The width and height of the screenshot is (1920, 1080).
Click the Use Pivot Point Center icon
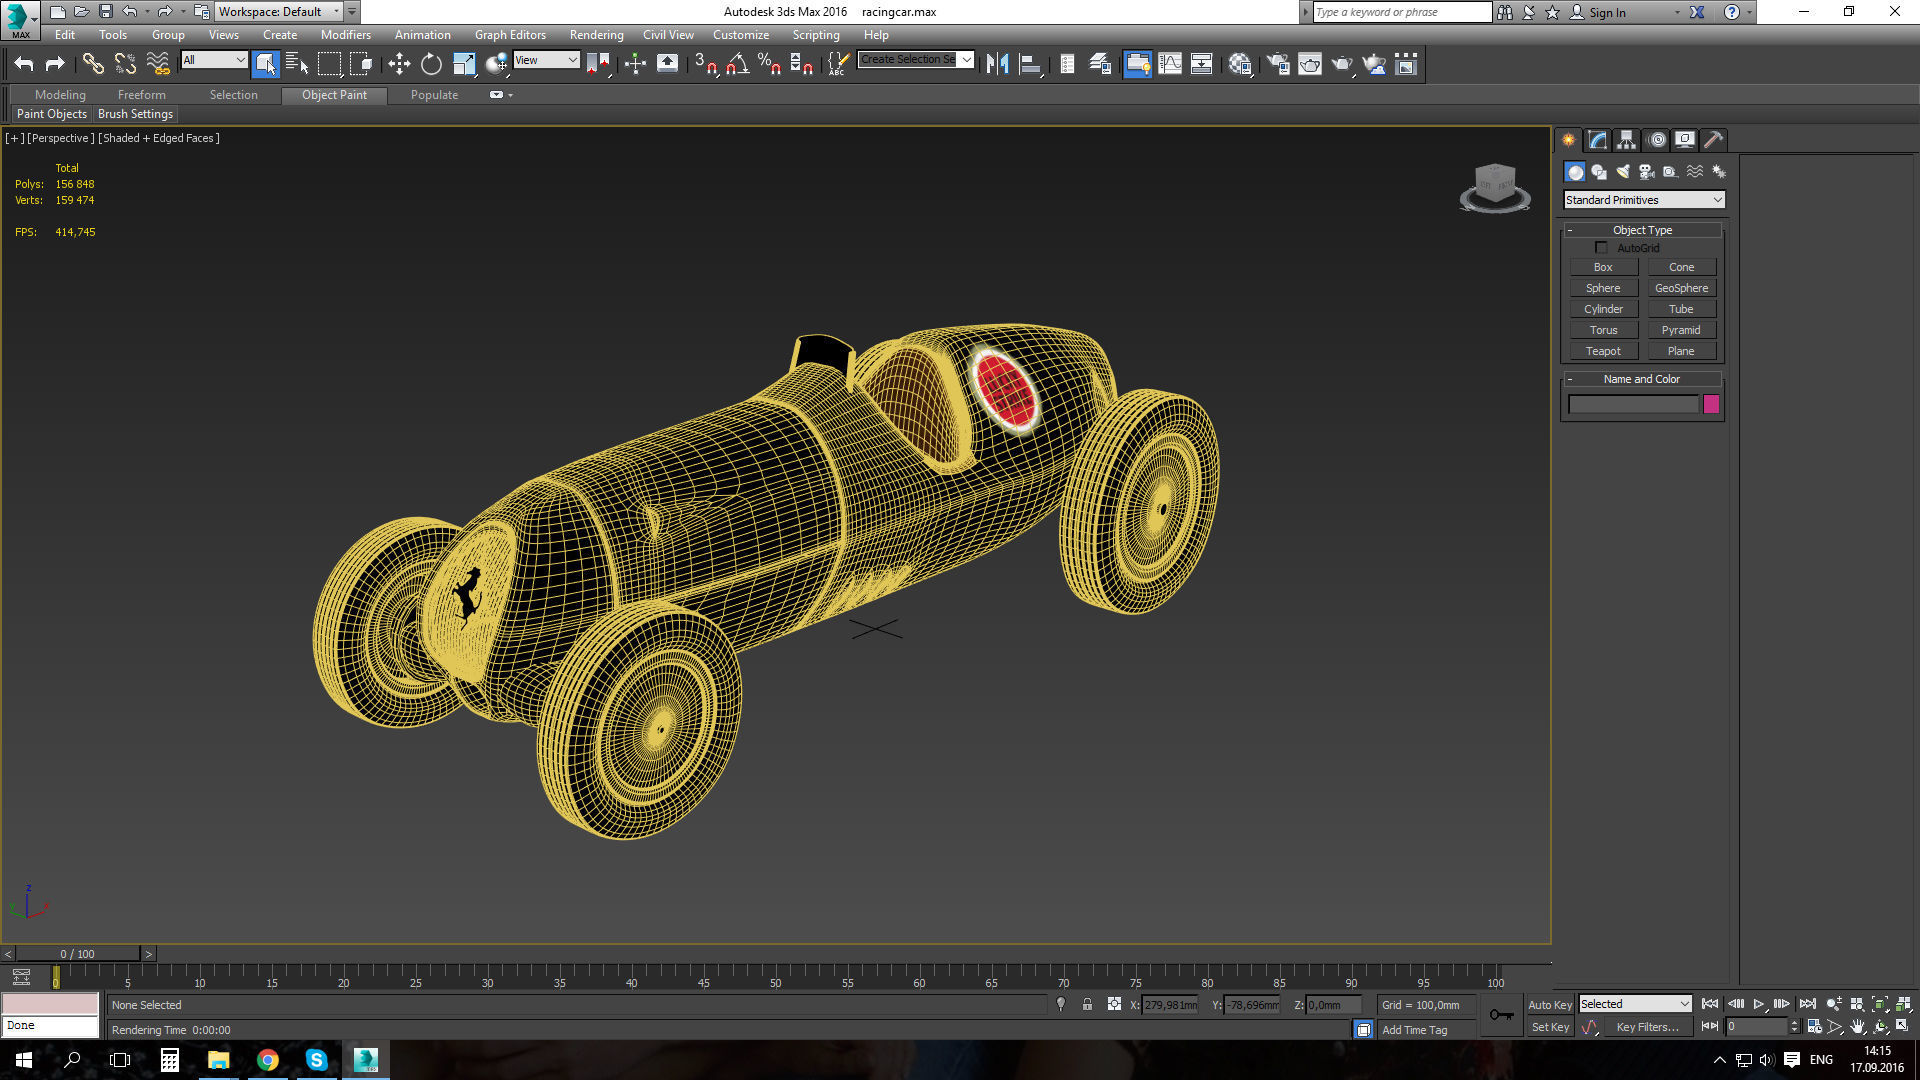coord(598,64)
